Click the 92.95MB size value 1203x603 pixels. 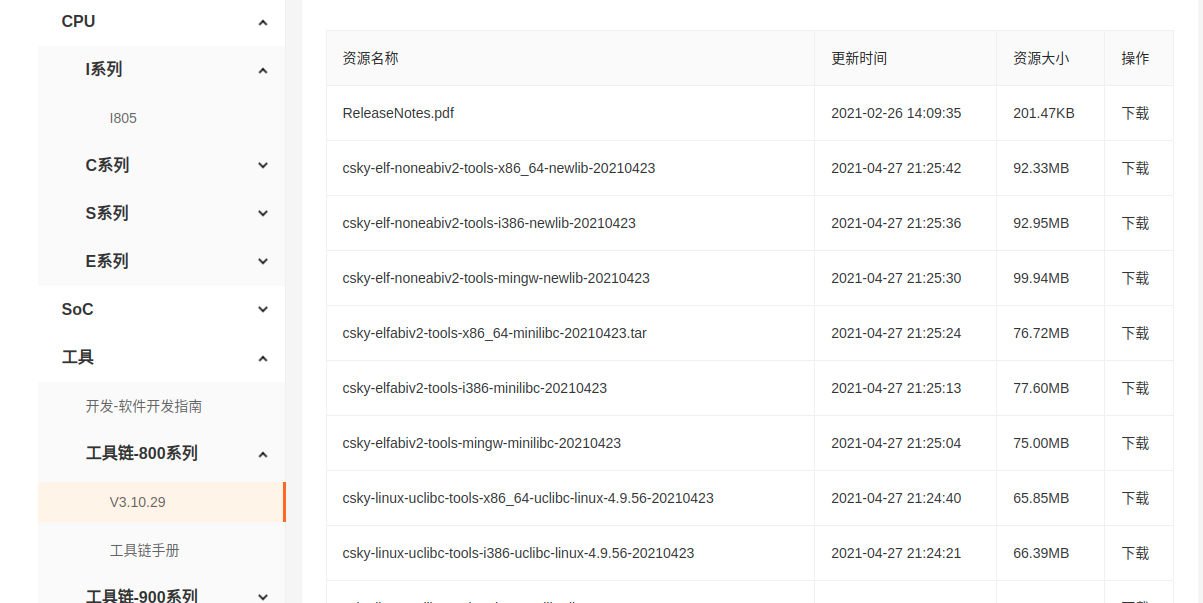pos(1041,223)
